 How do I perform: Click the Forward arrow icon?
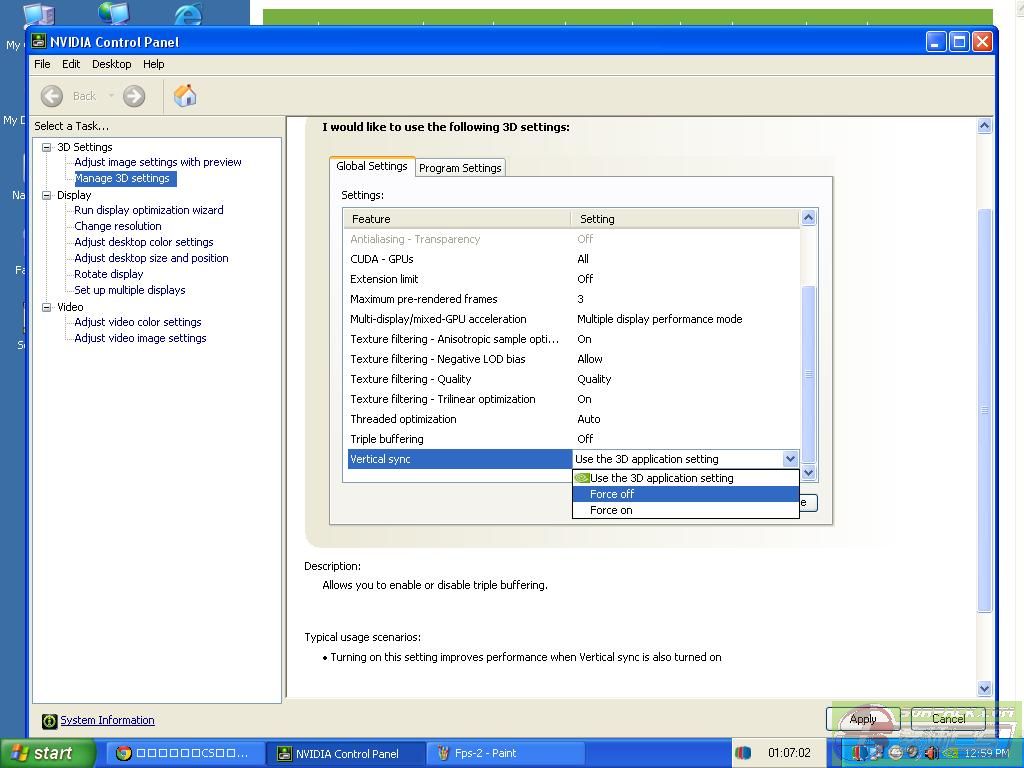pyautogui.click(x=134, y=96)
